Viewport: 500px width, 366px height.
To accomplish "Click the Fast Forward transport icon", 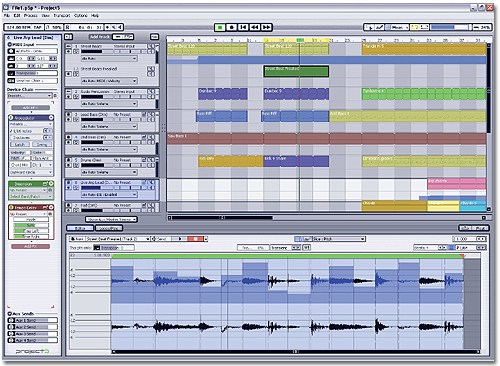I will 266,27.
